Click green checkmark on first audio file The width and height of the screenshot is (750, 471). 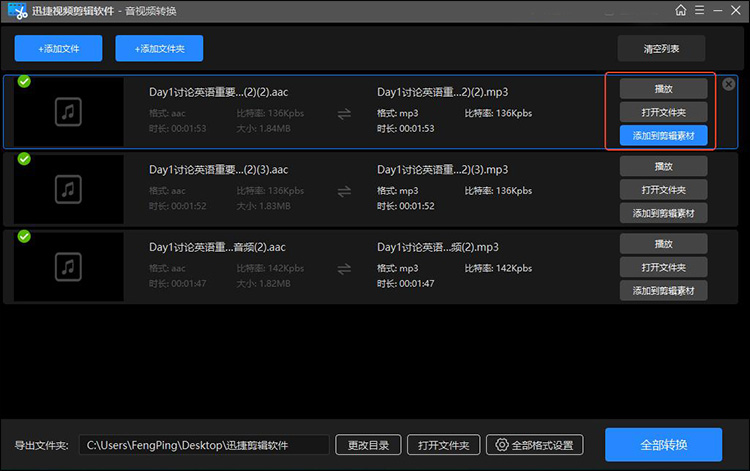24,81
